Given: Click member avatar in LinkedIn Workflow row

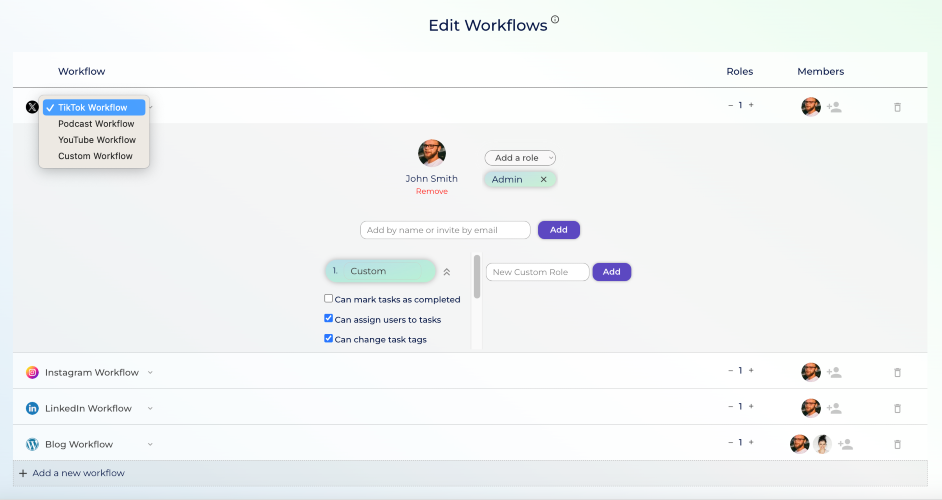Looking at the screenshot, I should point(811,409).
